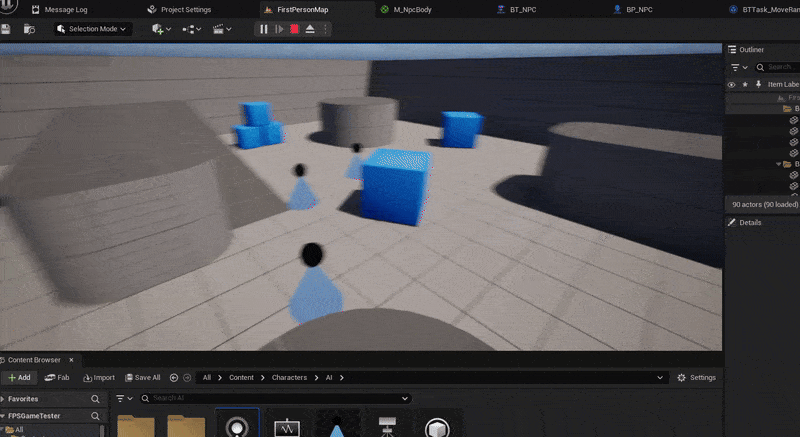The height and width of the screenshot is (437, 800).
Task: Open the chevron after the AI breadcrumb
Action: tap(342, 378)
